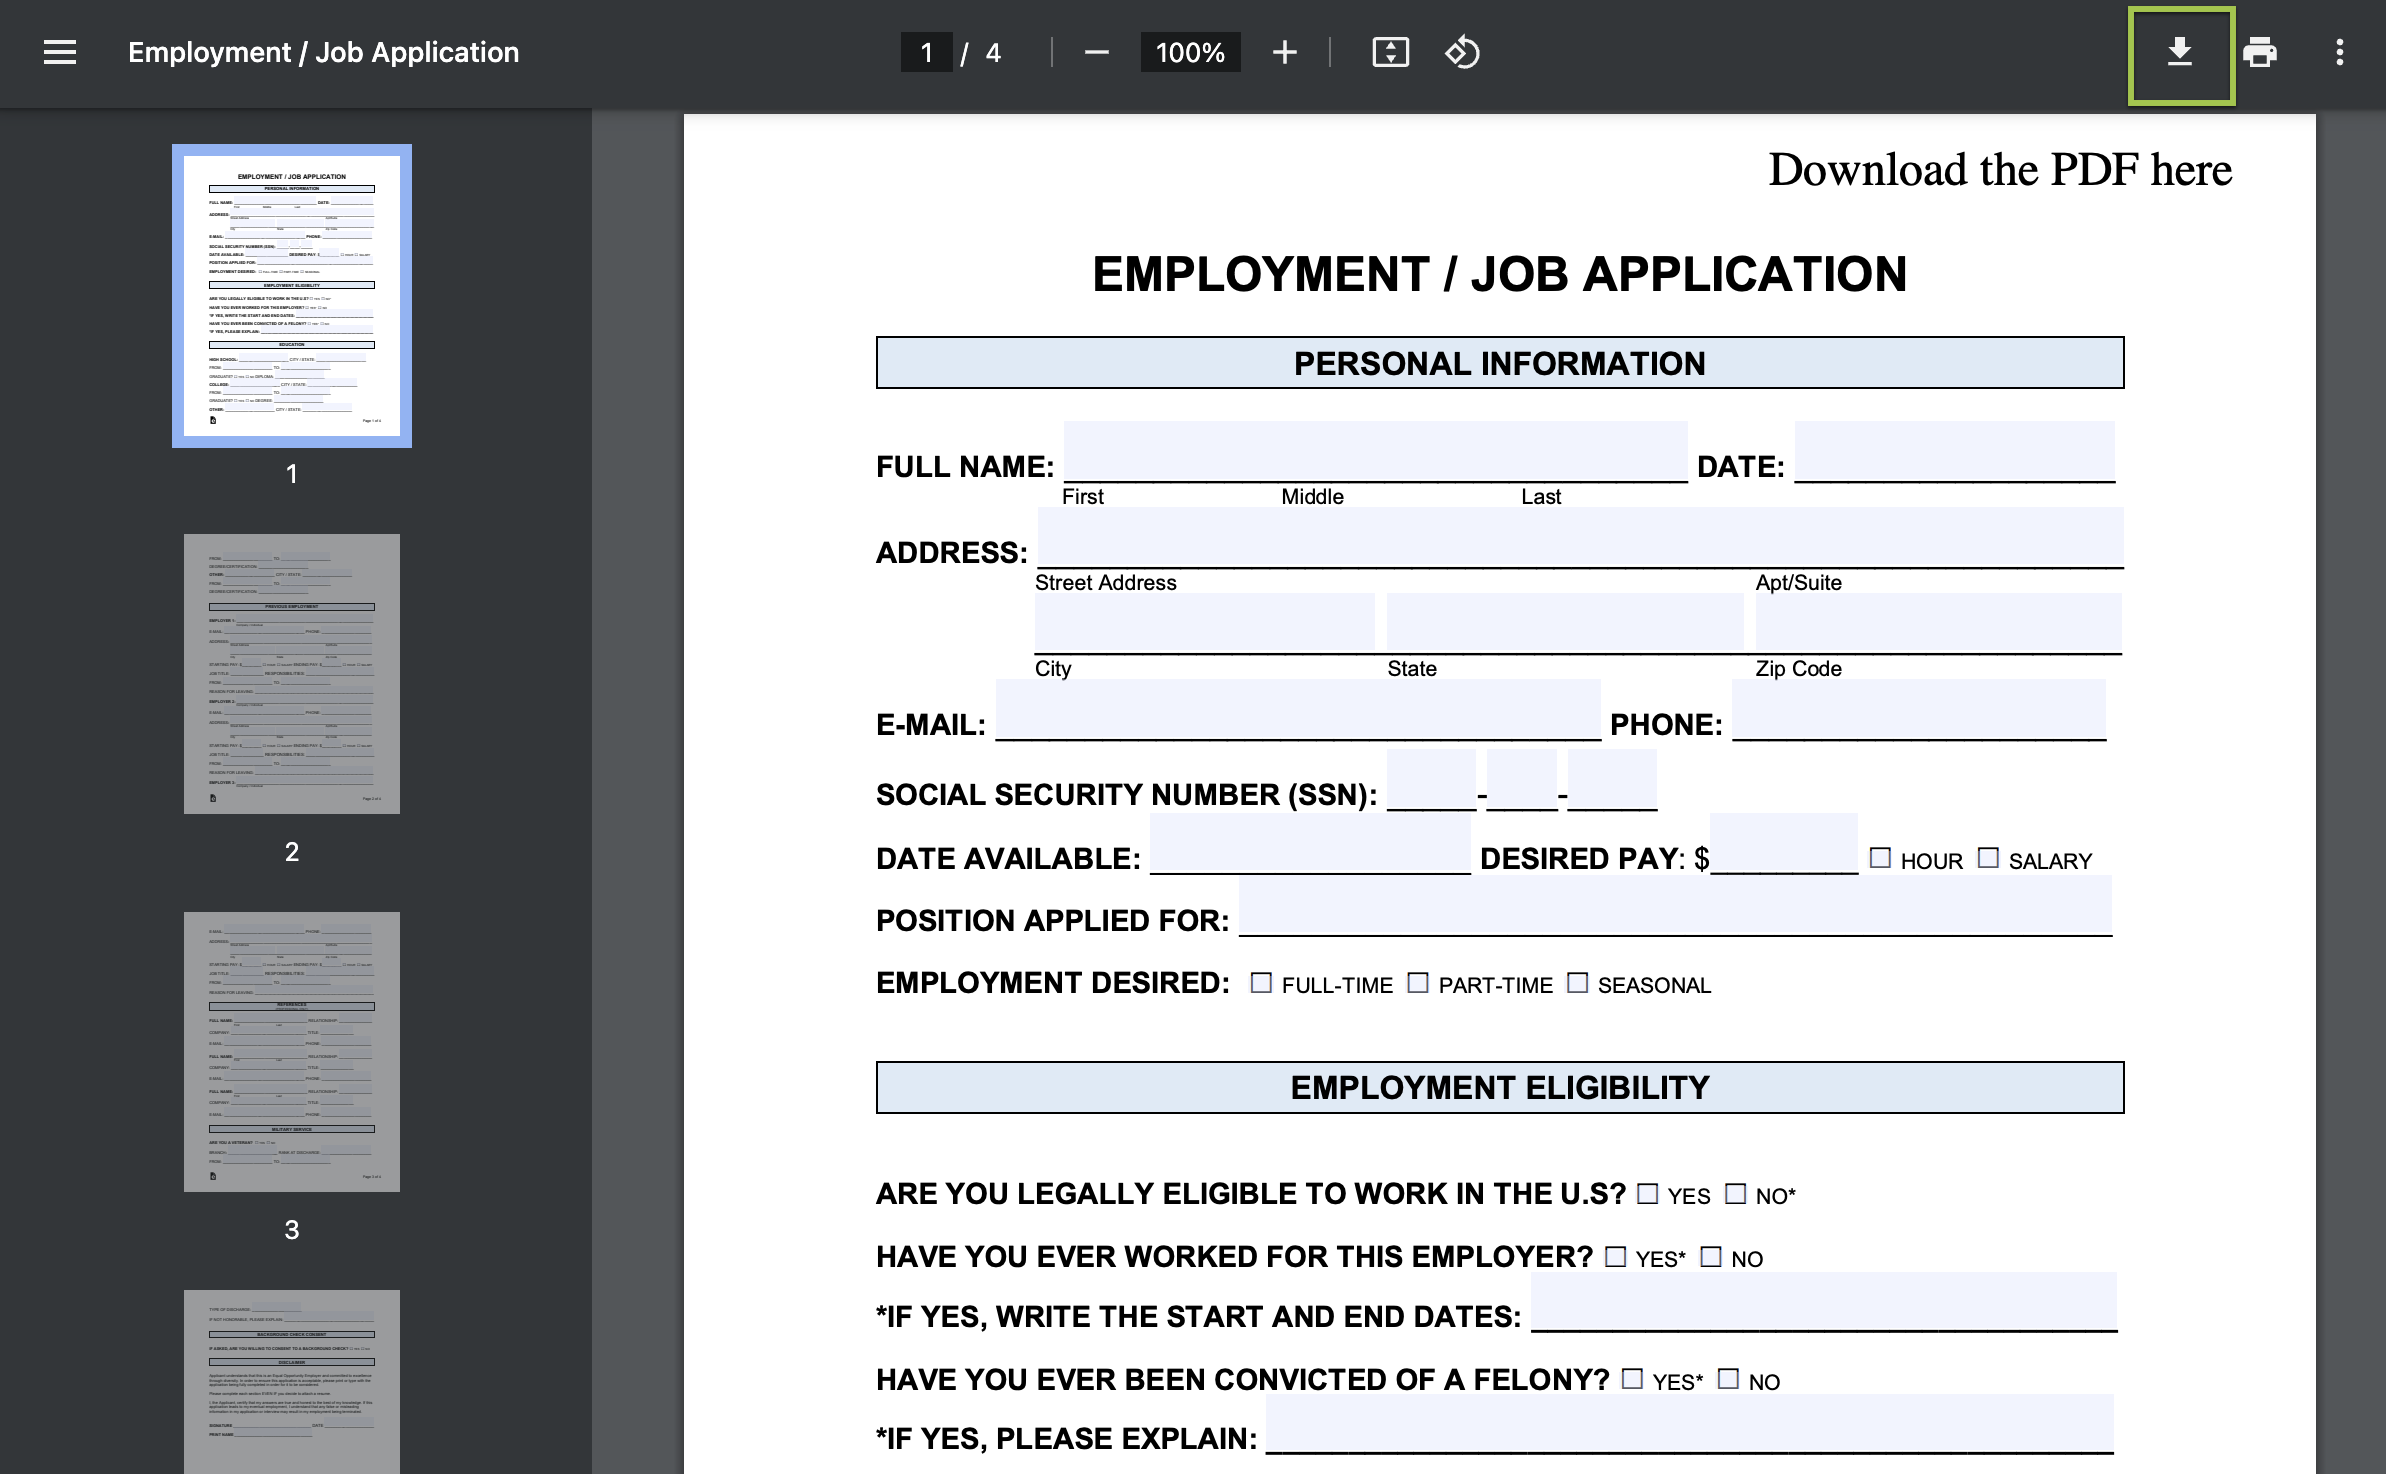Screen dimensions: 2386x1474
Task: Open the three-dot more actions menu
Action: [x=2340, y=53]
